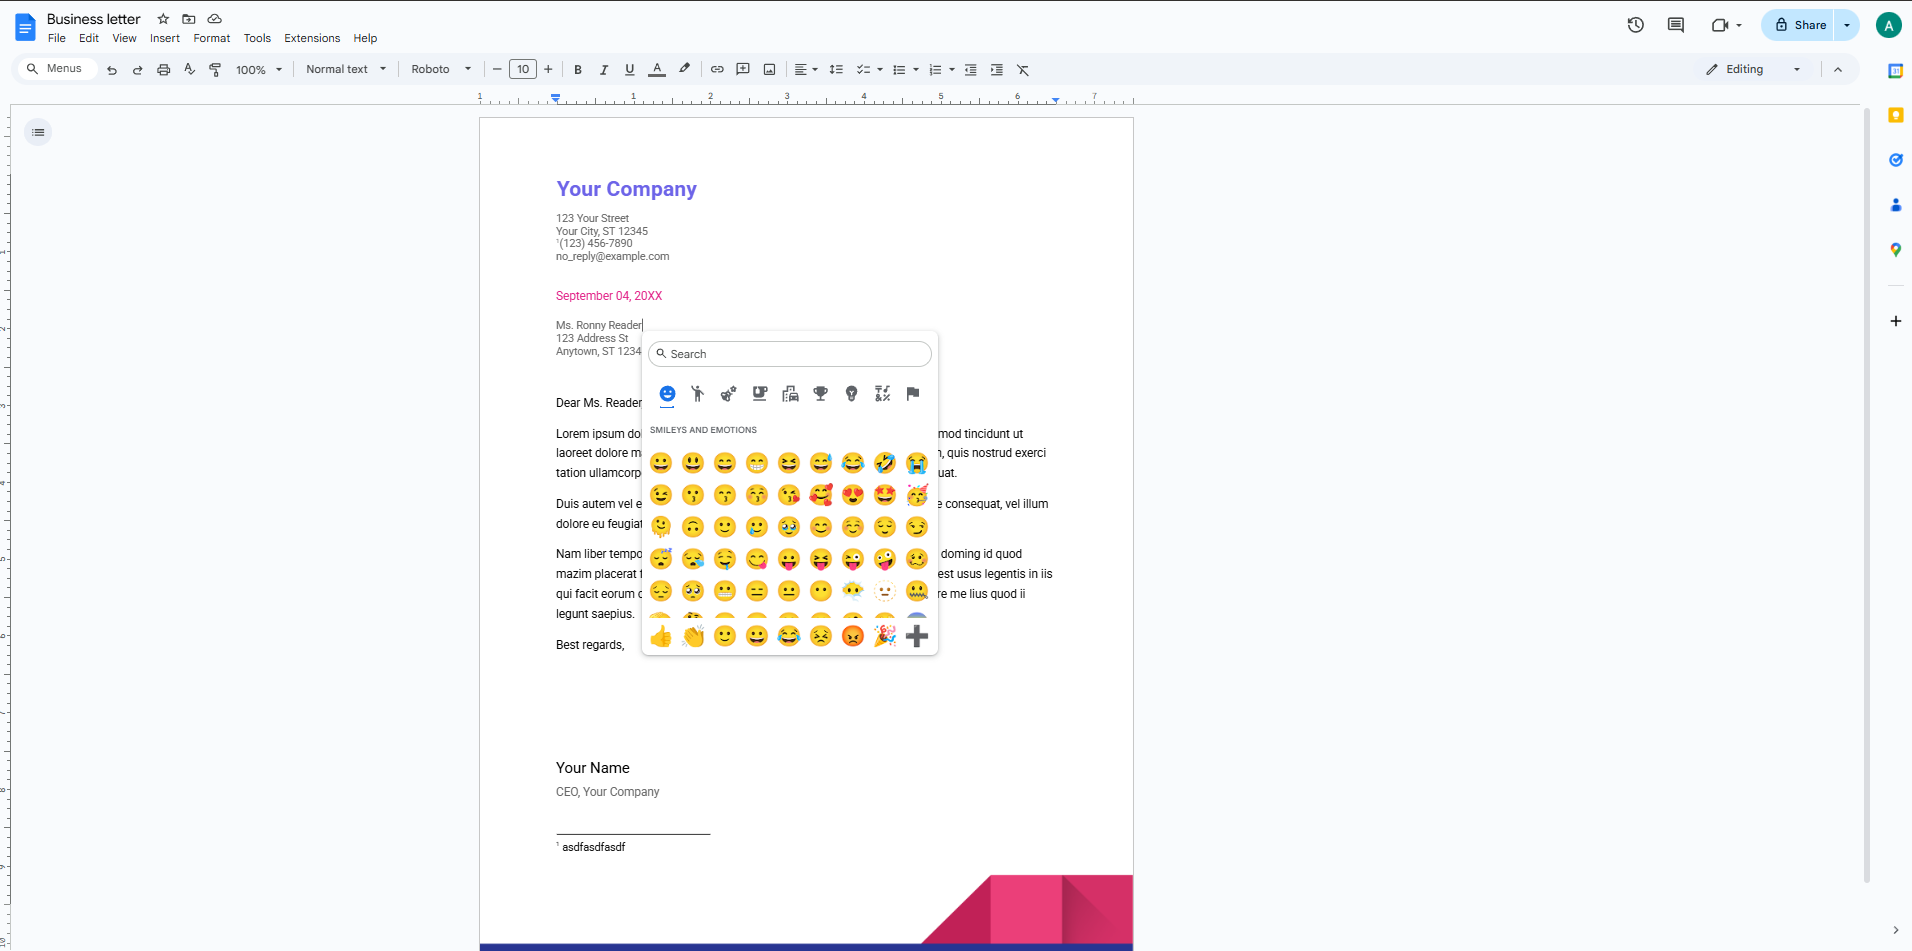
Task: Expand Share options arrow
Action: point(1847,25)
